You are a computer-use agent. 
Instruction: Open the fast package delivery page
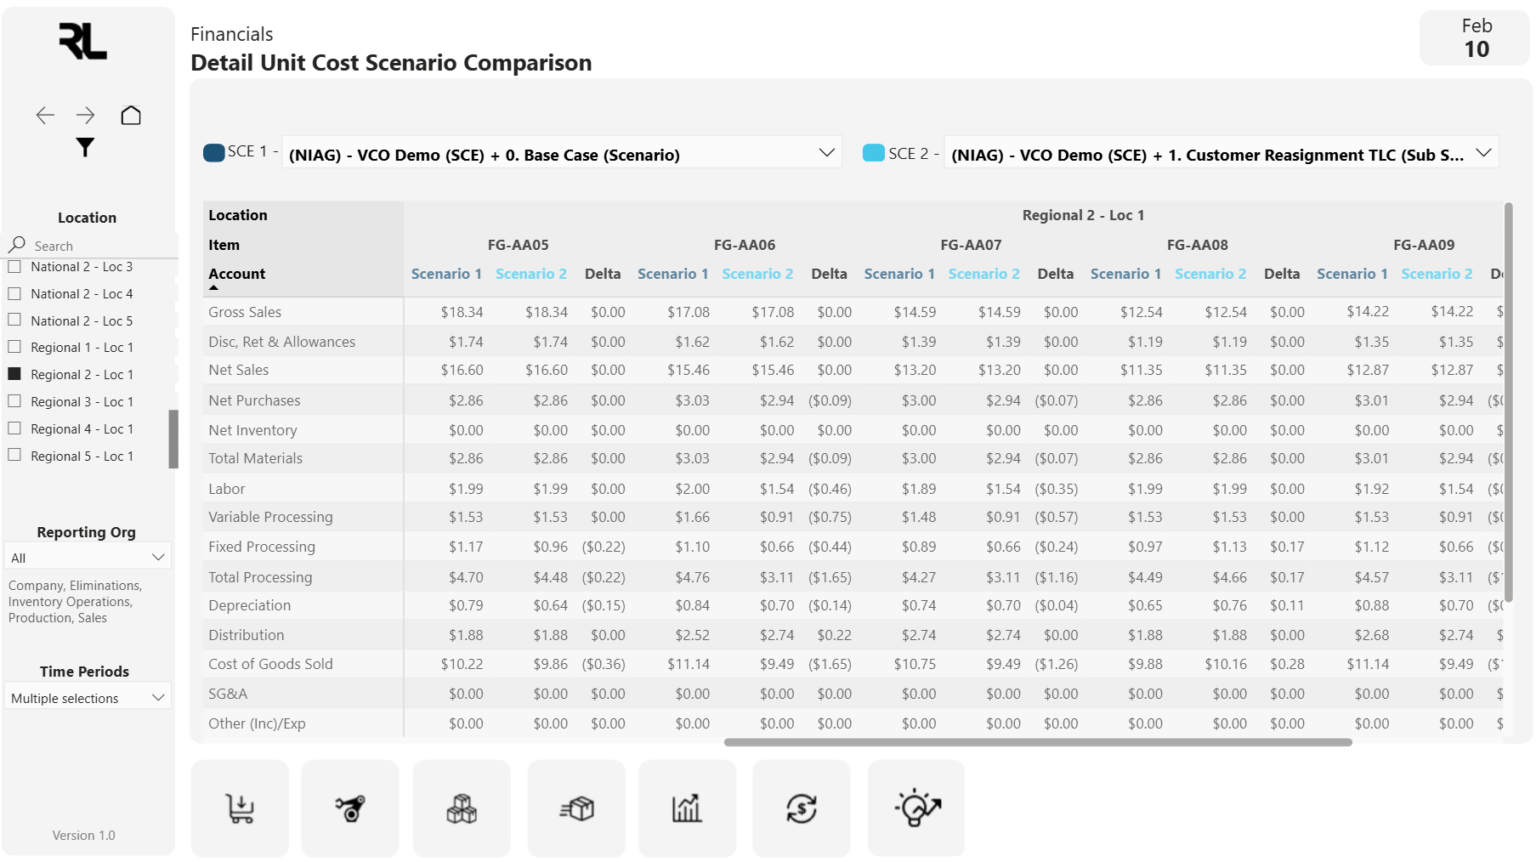[x=577, y=808]
